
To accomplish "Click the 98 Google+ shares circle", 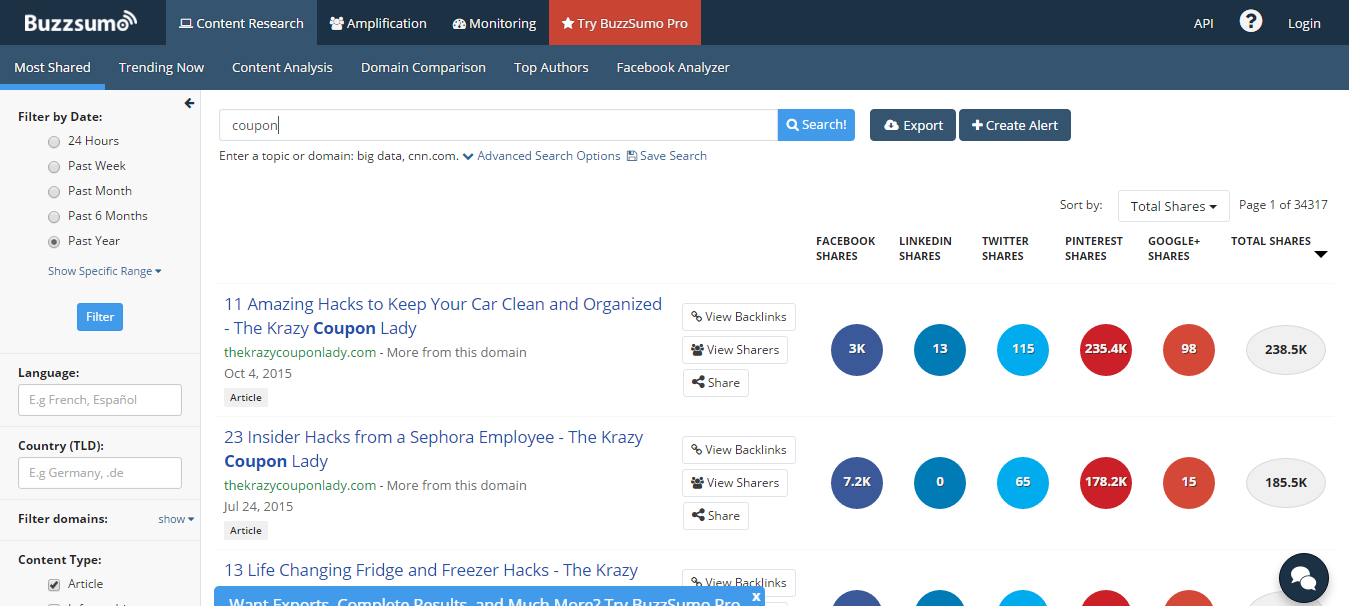I will 1189,350.
